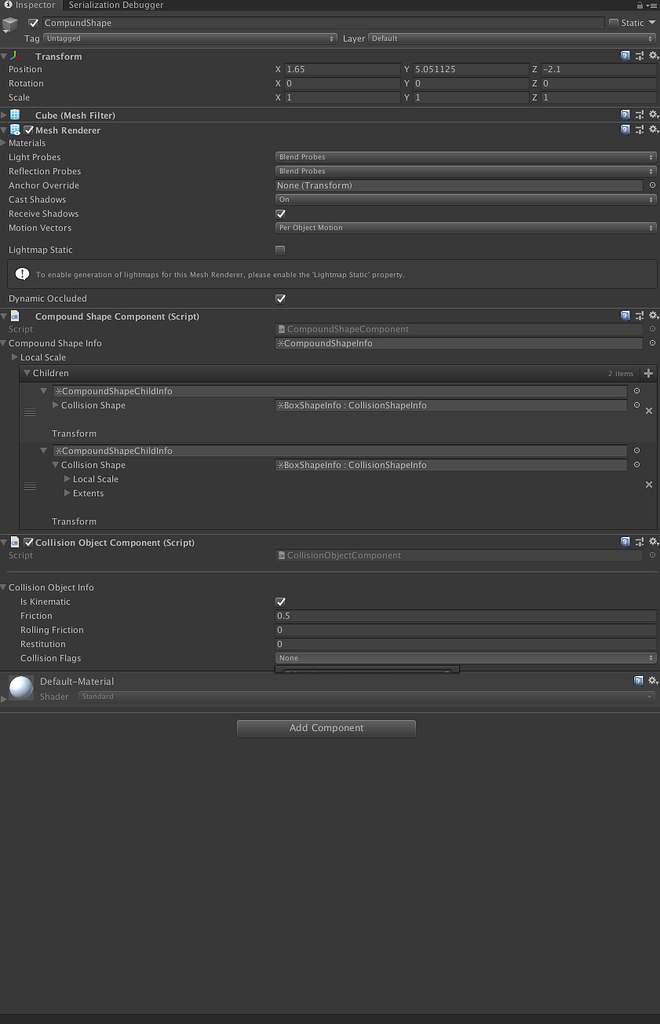
Task: Add a new entry with the Children plus icon
Action: click(x=649, y=373)
